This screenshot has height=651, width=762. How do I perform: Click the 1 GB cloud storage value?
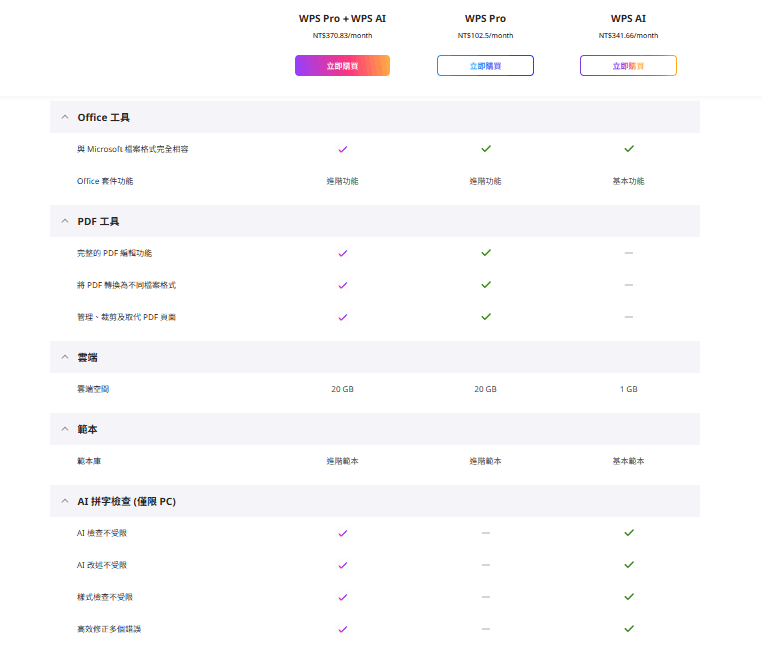[628, 389]
